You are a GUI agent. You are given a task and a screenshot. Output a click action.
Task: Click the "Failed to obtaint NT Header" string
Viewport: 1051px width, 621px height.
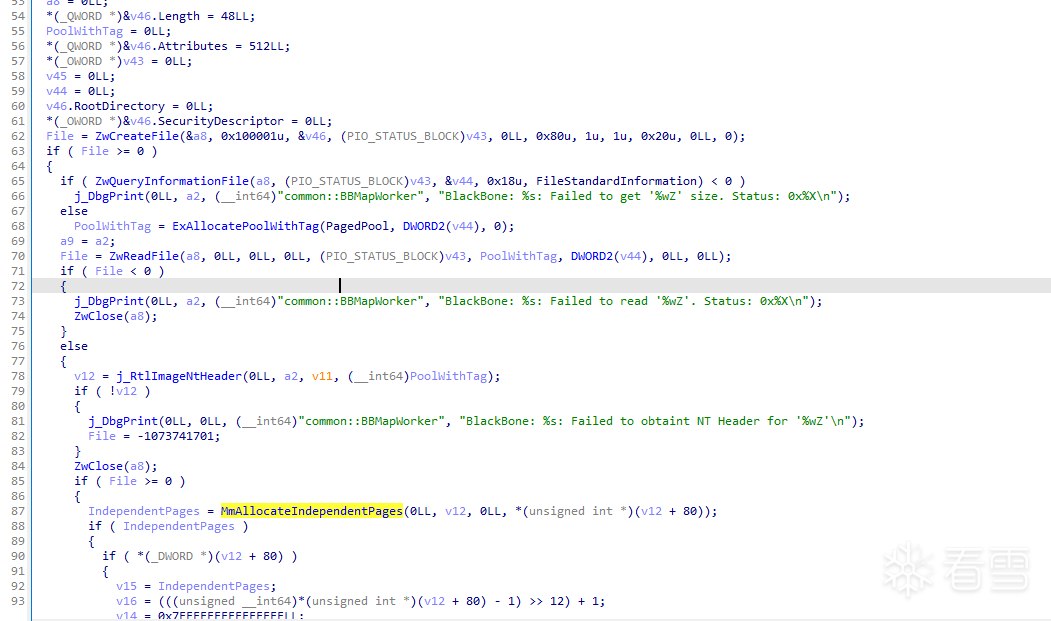660,421
